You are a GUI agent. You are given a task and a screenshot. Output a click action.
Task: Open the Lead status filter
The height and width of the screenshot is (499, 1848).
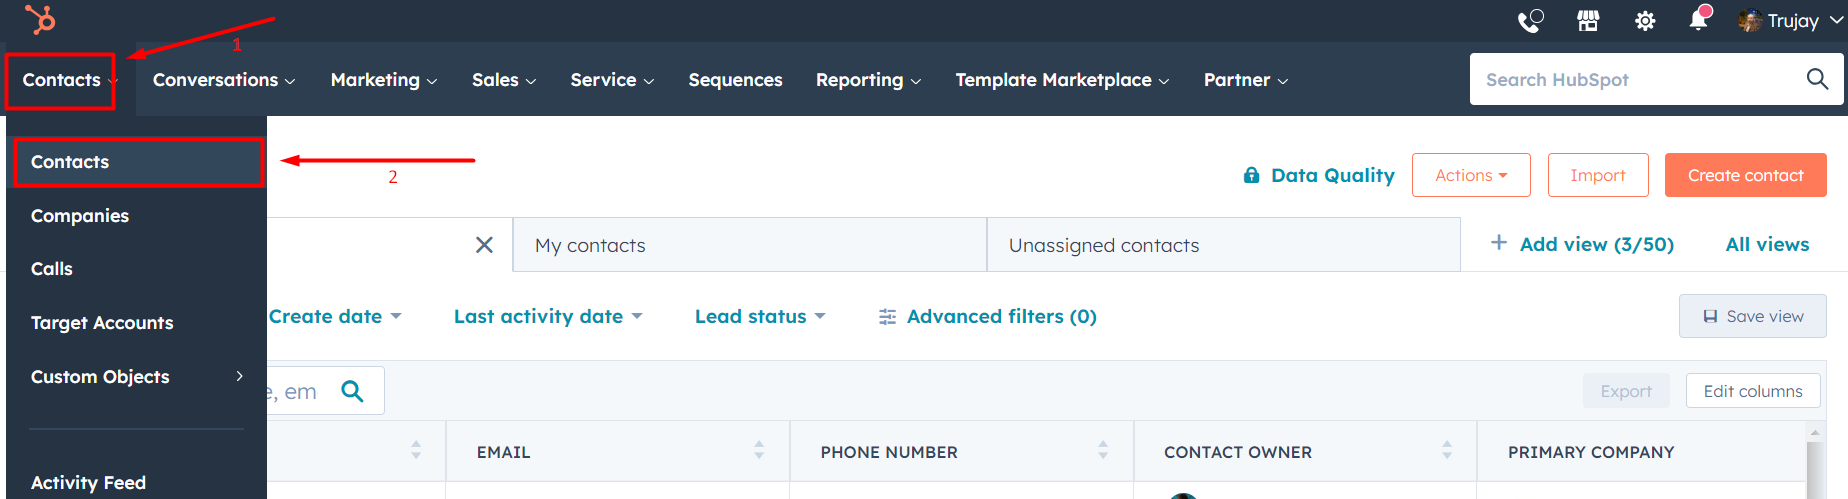coord(760,317)
